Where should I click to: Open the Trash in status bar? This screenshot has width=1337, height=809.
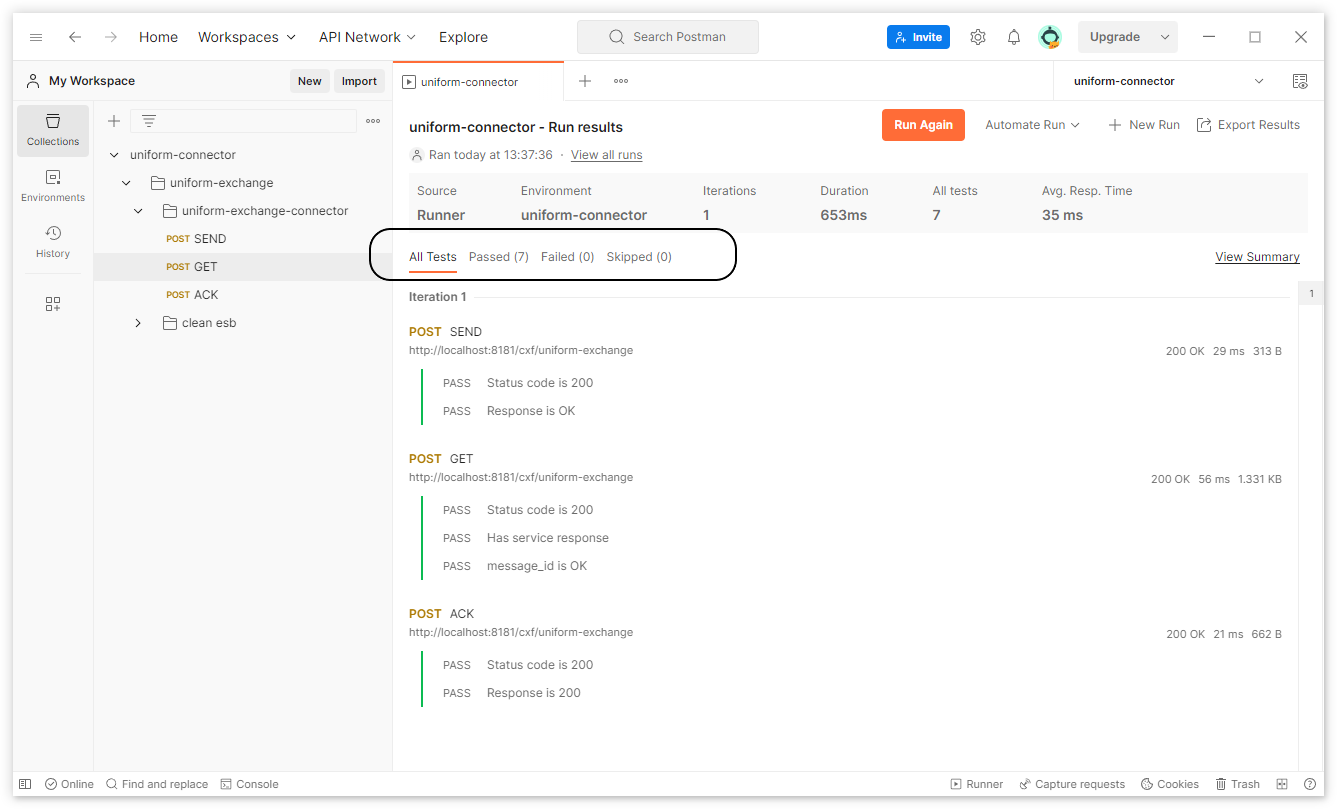point(1237,784)
